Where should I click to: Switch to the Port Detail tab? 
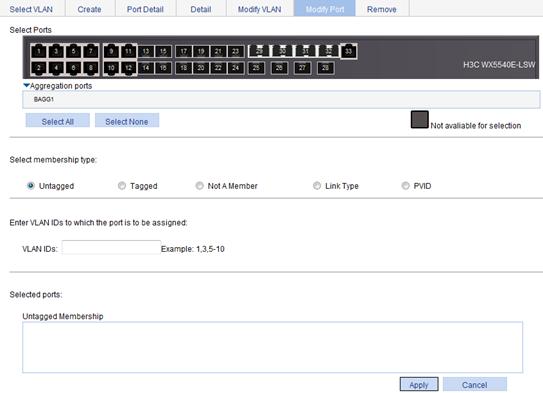point(145,9)
